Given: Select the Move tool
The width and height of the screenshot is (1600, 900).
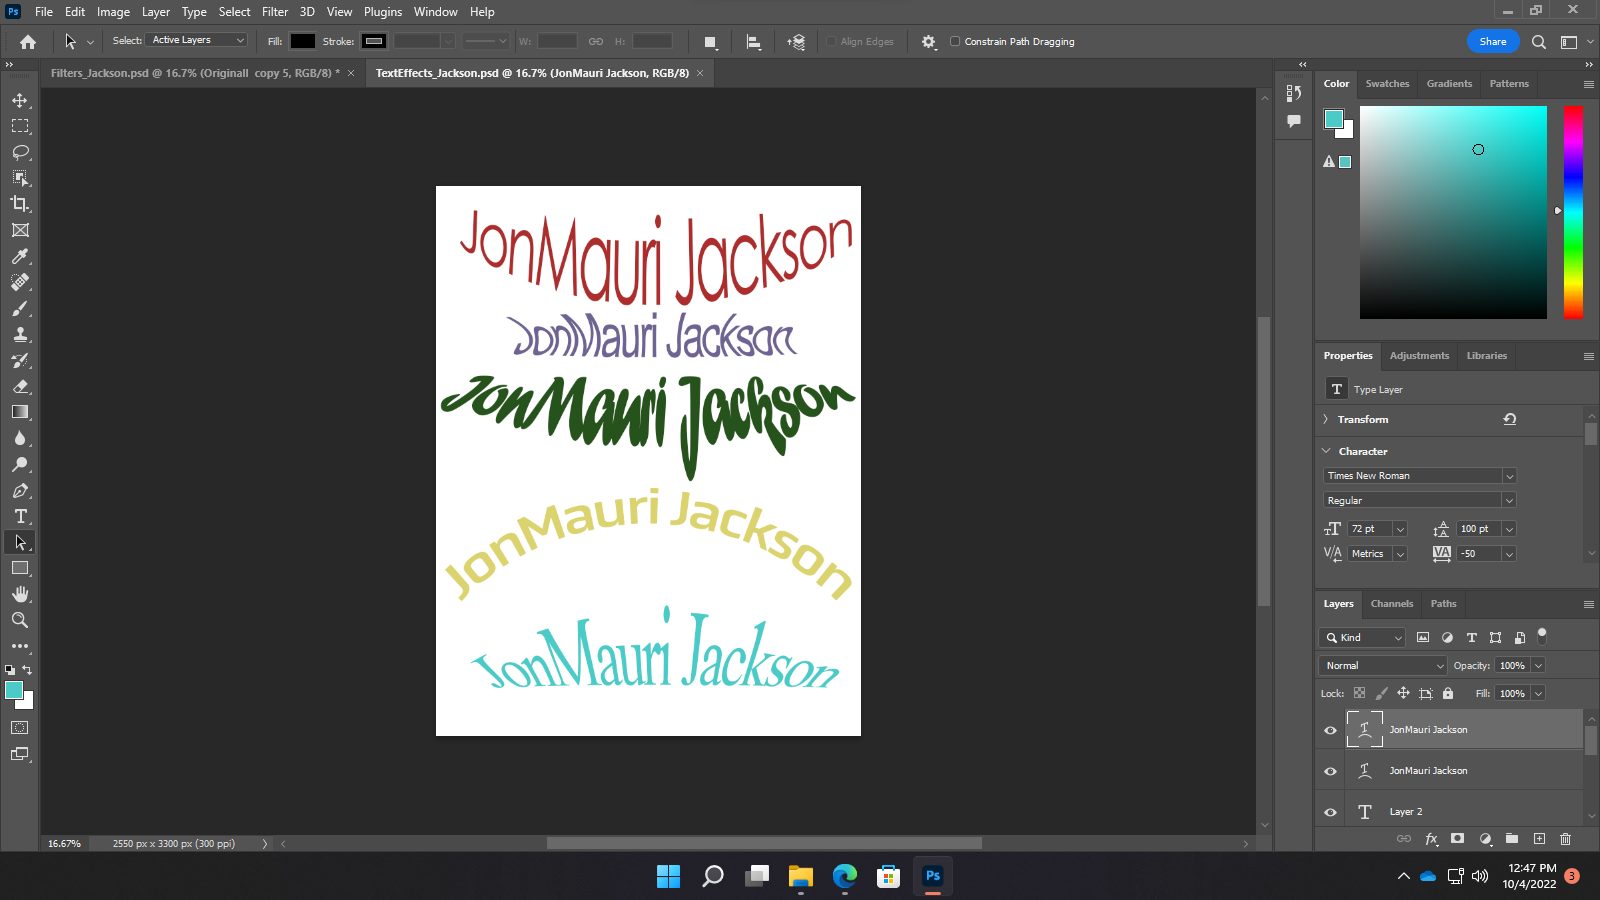Looking at the screenshot, I should (x=20, y=100).
